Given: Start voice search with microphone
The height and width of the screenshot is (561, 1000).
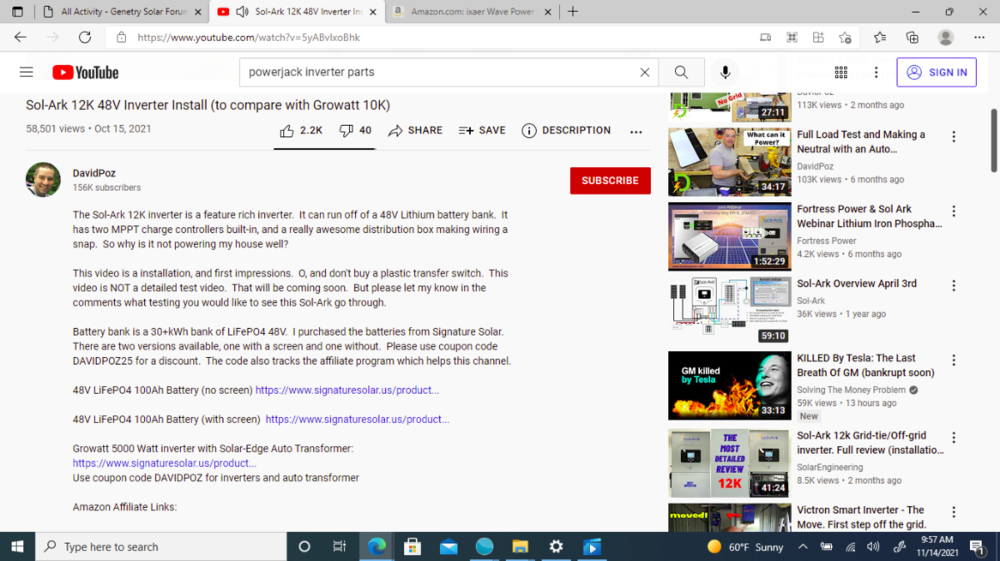Looking at the screenshot, I should point(724,72).
